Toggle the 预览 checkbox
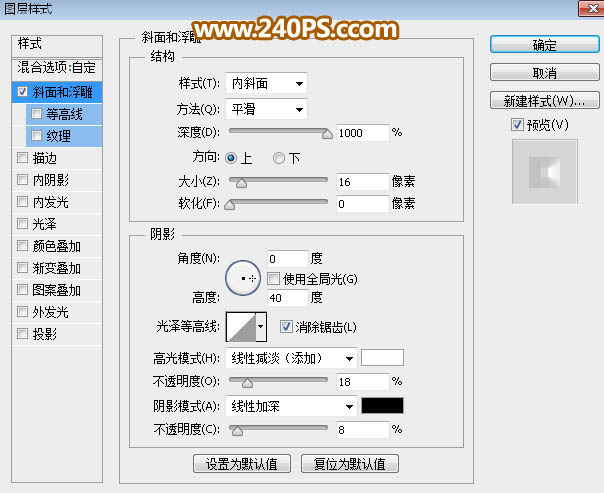Image resolution: width=604 pixels, height=493 pixels. pos(517,124)
